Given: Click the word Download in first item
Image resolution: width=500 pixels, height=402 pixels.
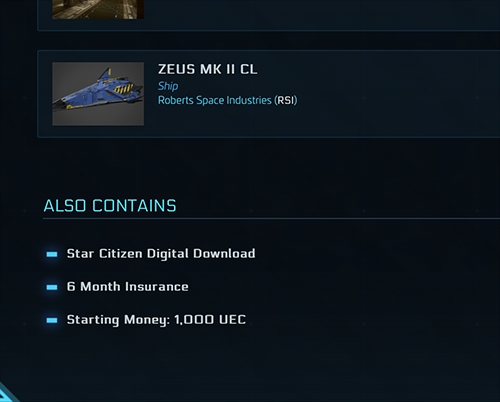Looking at the screenshot, I should pos(224,254).
